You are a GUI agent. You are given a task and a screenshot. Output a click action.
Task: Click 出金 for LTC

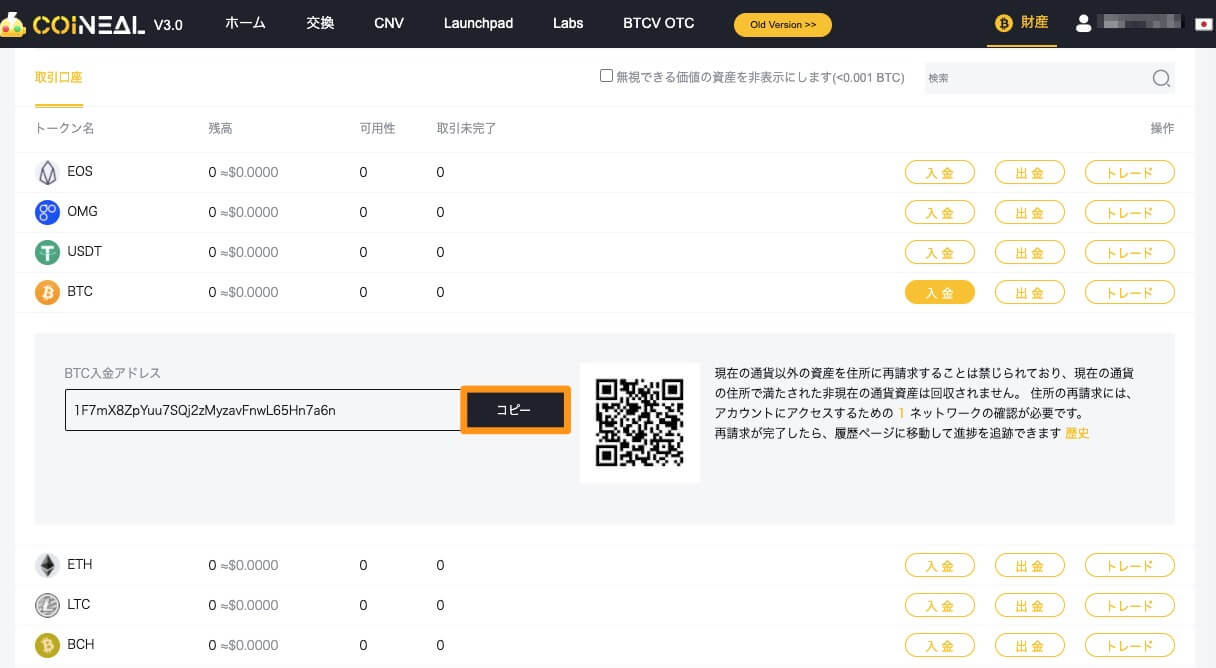coord(1029,605)
